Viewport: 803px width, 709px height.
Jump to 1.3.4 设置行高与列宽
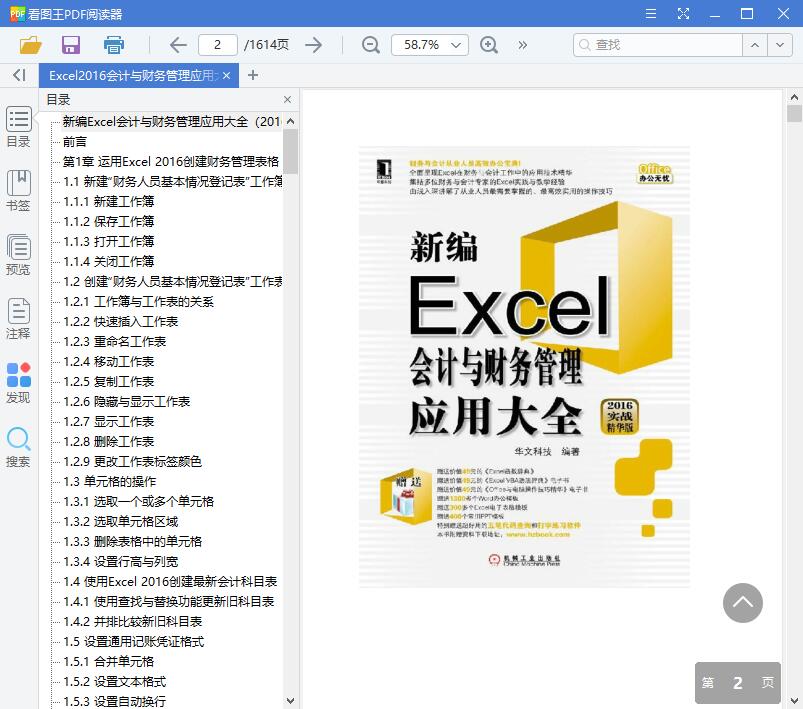click(x=120, y=561)
